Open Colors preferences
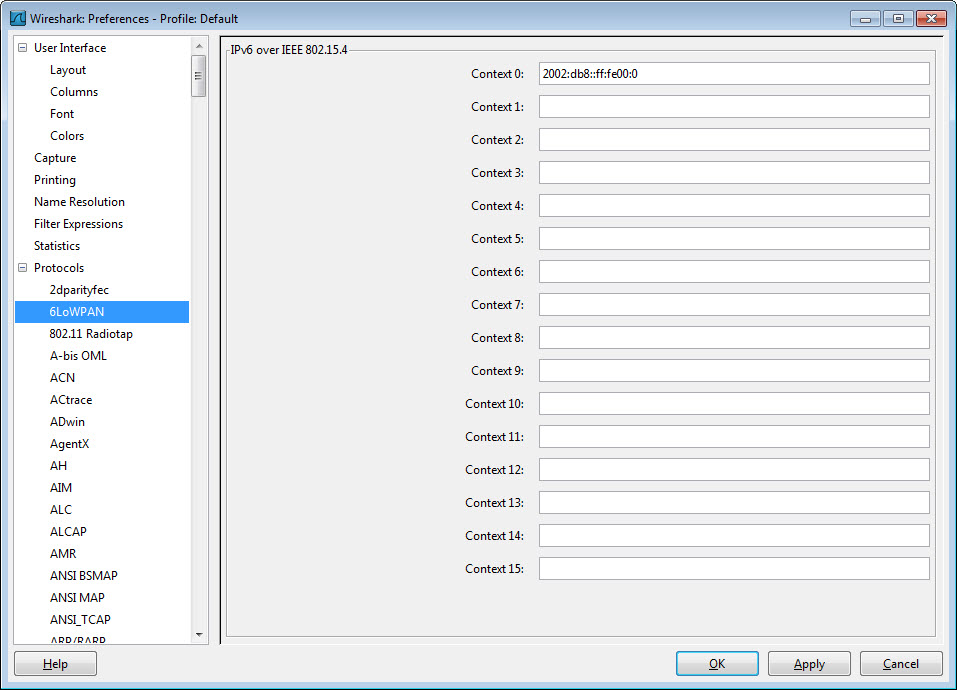Viewport: 957px width, 690px height. tap(67, 136)
